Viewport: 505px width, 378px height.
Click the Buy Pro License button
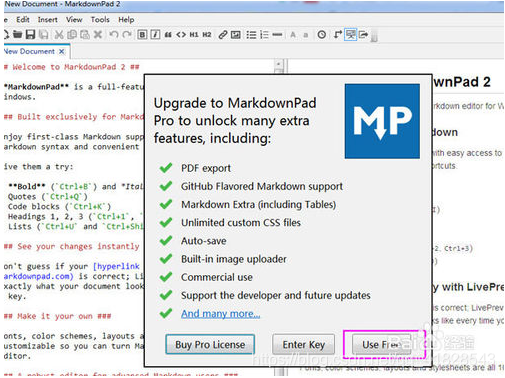tap(210, 344)
